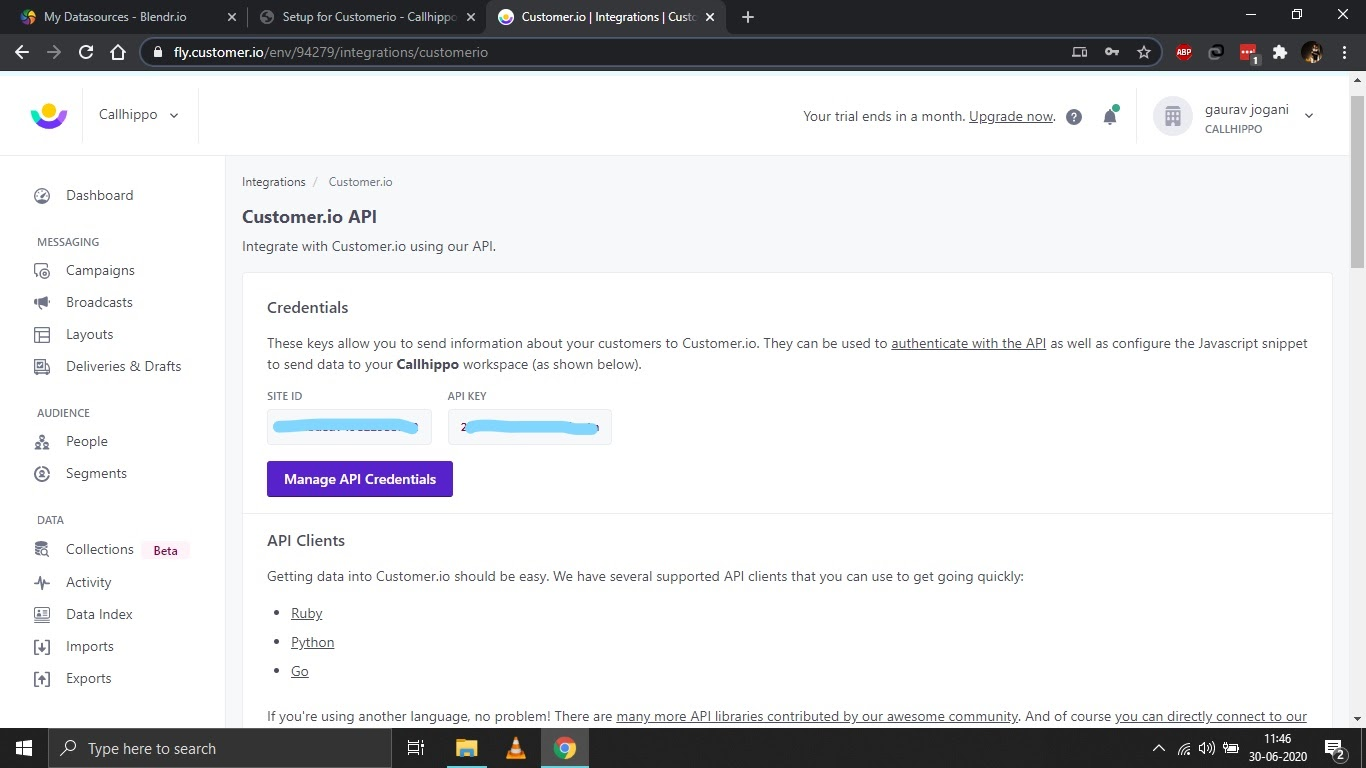Open Exports in the sidebar
This screenshot has height=768, width=1366.
coord(88,679)
